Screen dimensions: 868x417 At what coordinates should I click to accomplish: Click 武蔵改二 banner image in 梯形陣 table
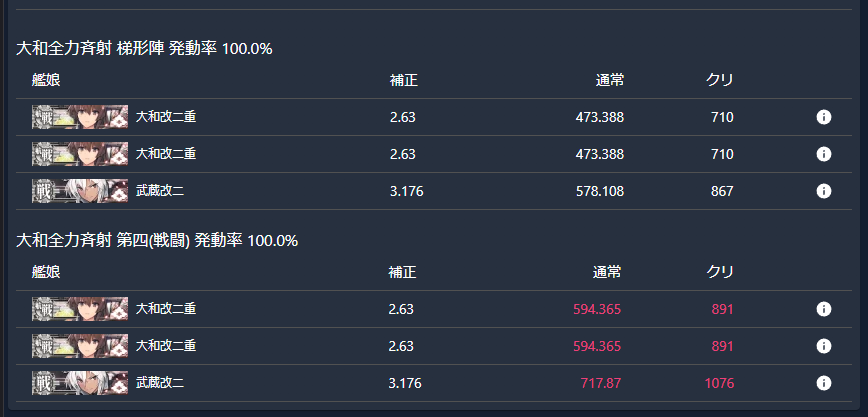tap(80, 191)
